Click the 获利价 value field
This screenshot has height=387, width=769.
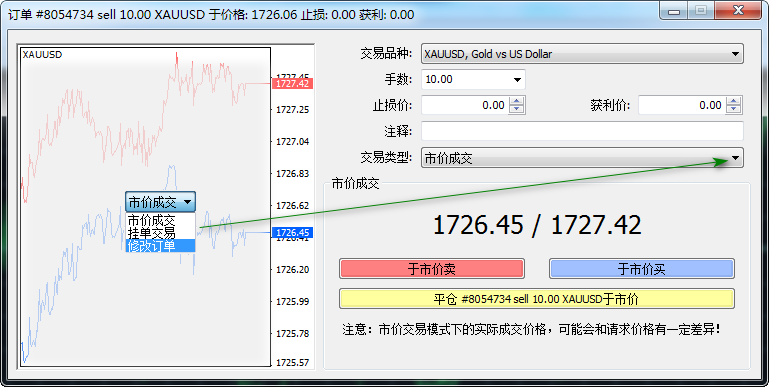click(683, 105)
